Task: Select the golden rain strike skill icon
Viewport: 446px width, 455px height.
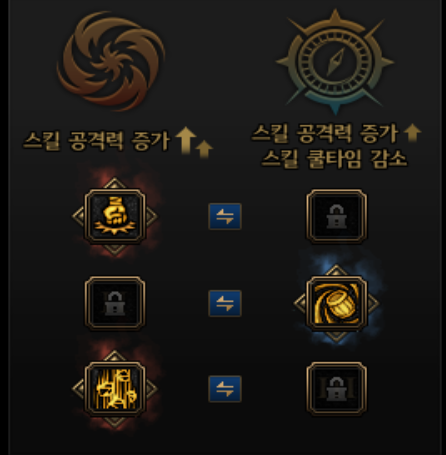Action: 115,389
